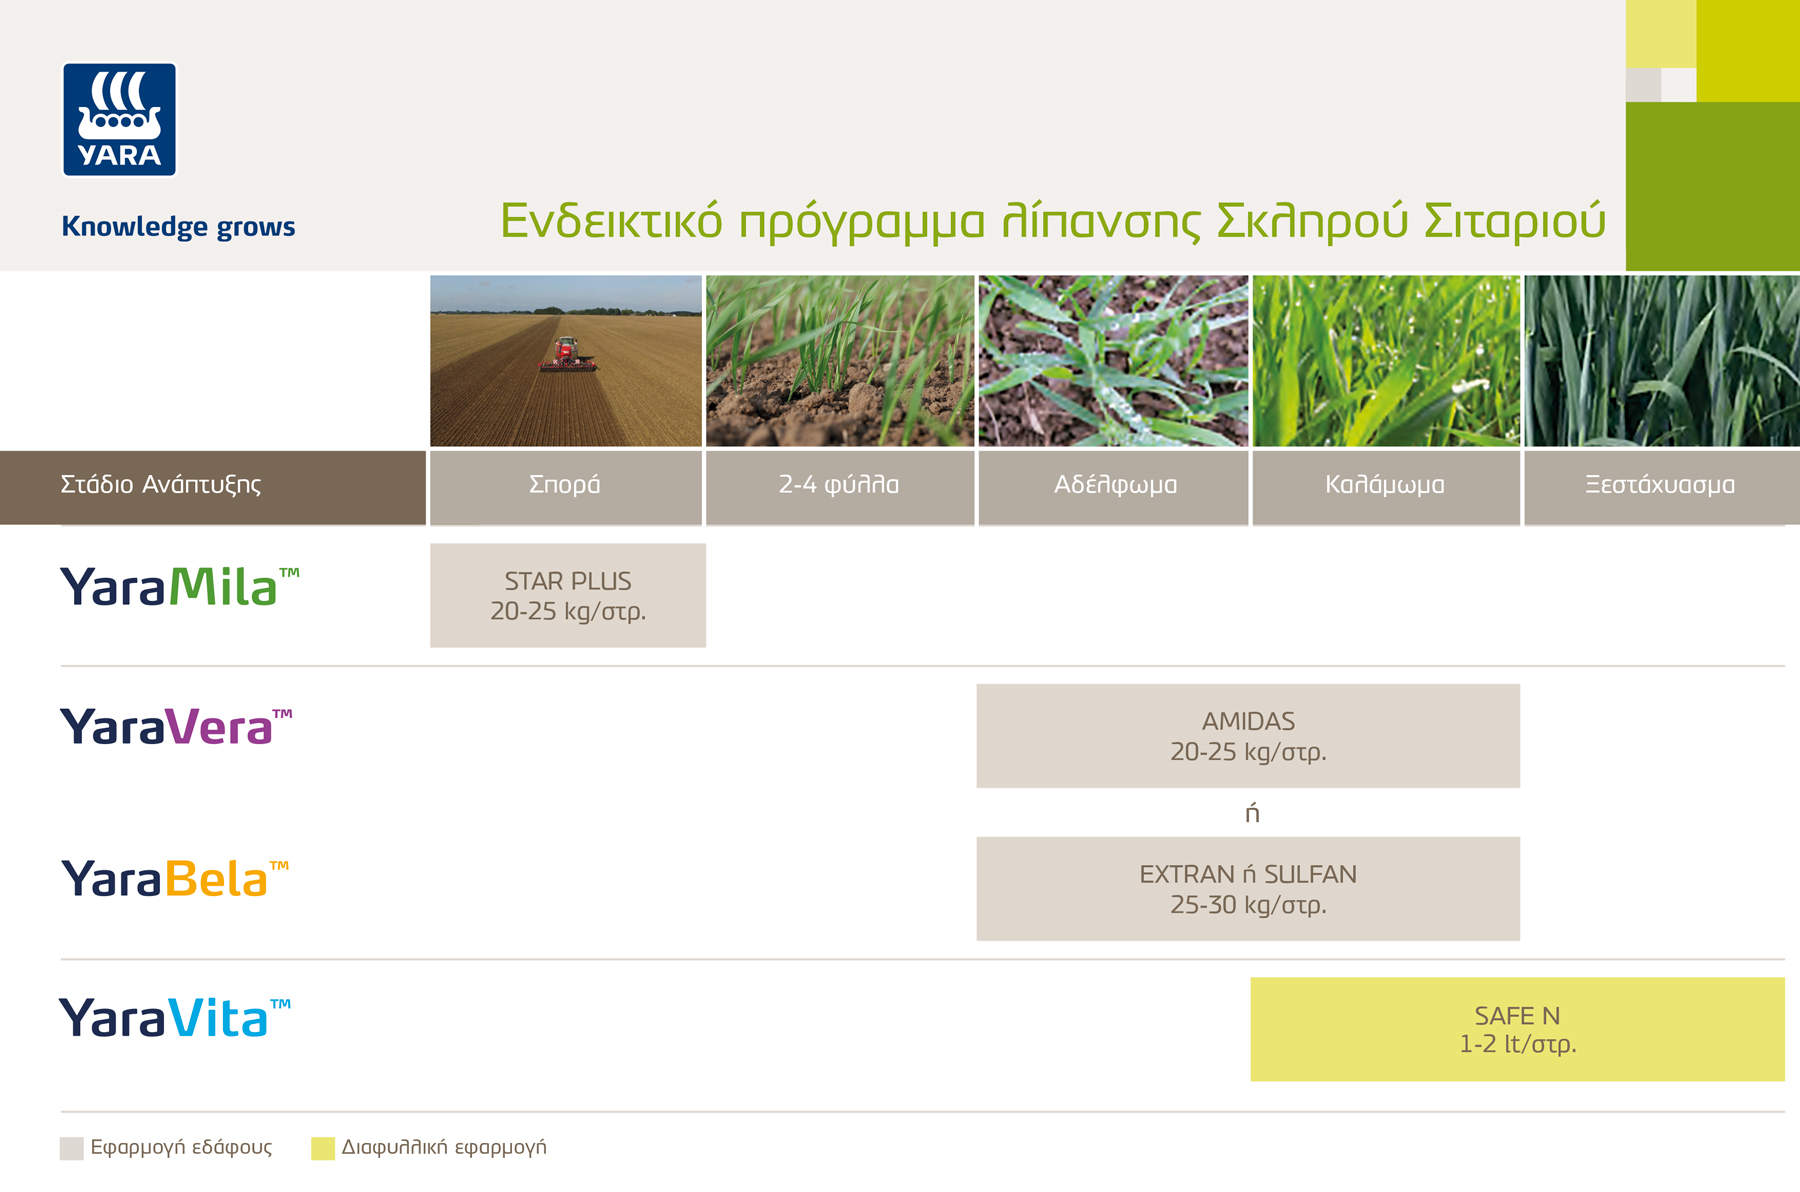This screenshot has width=1800, height=1192.
Task: Click the yellow foliar application legend swatch
Action: [x=323, y=1148]
